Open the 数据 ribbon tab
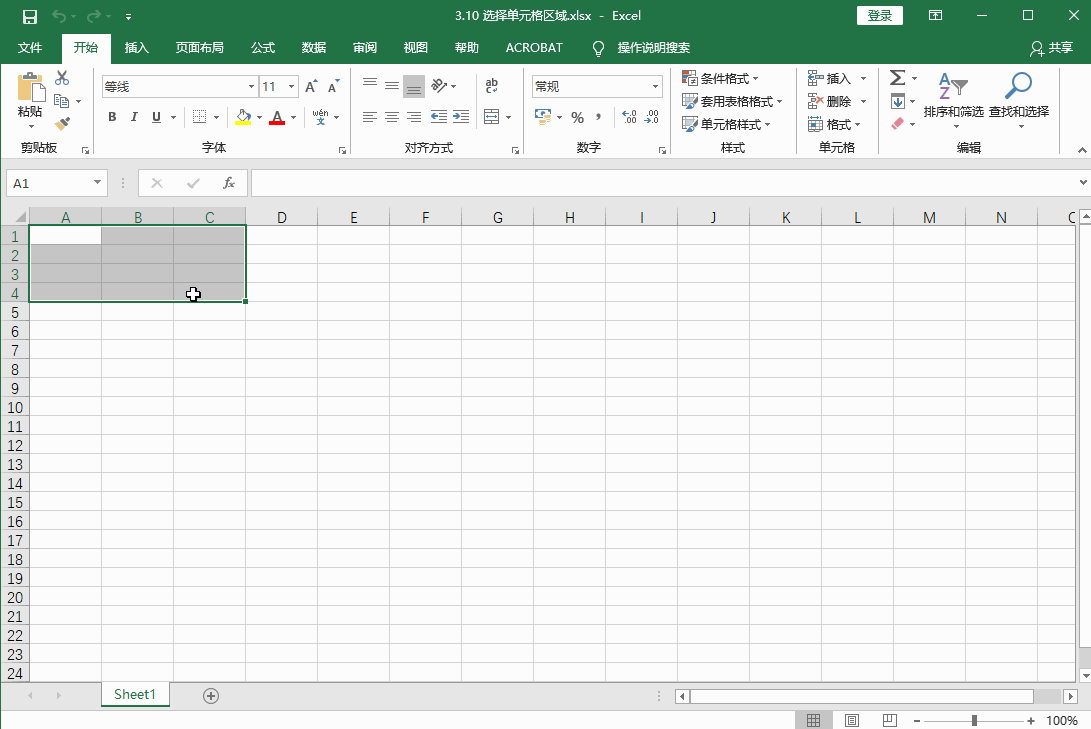This screenshot has height=729, width=1091. [x=312, y=47]
